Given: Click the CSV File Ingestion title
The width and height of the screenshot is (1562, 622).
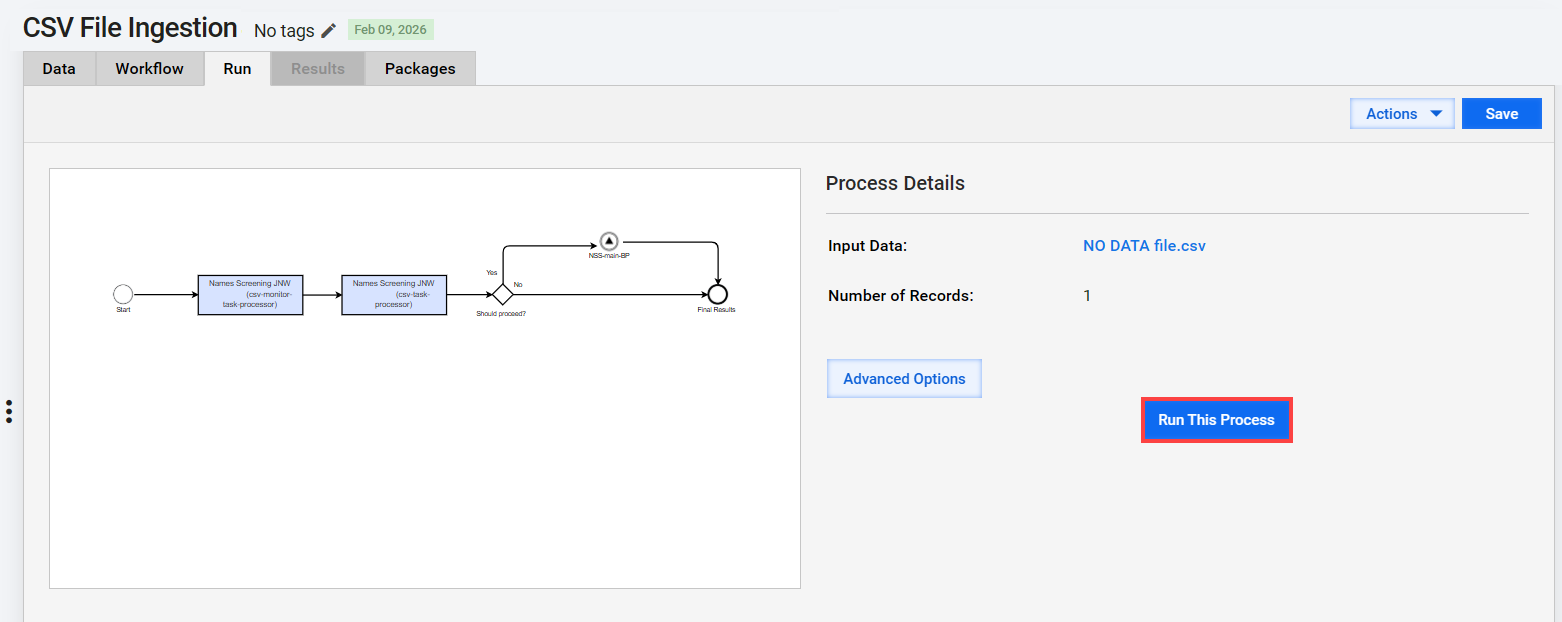Looking at the screenshot, I should tap(130, 28).
